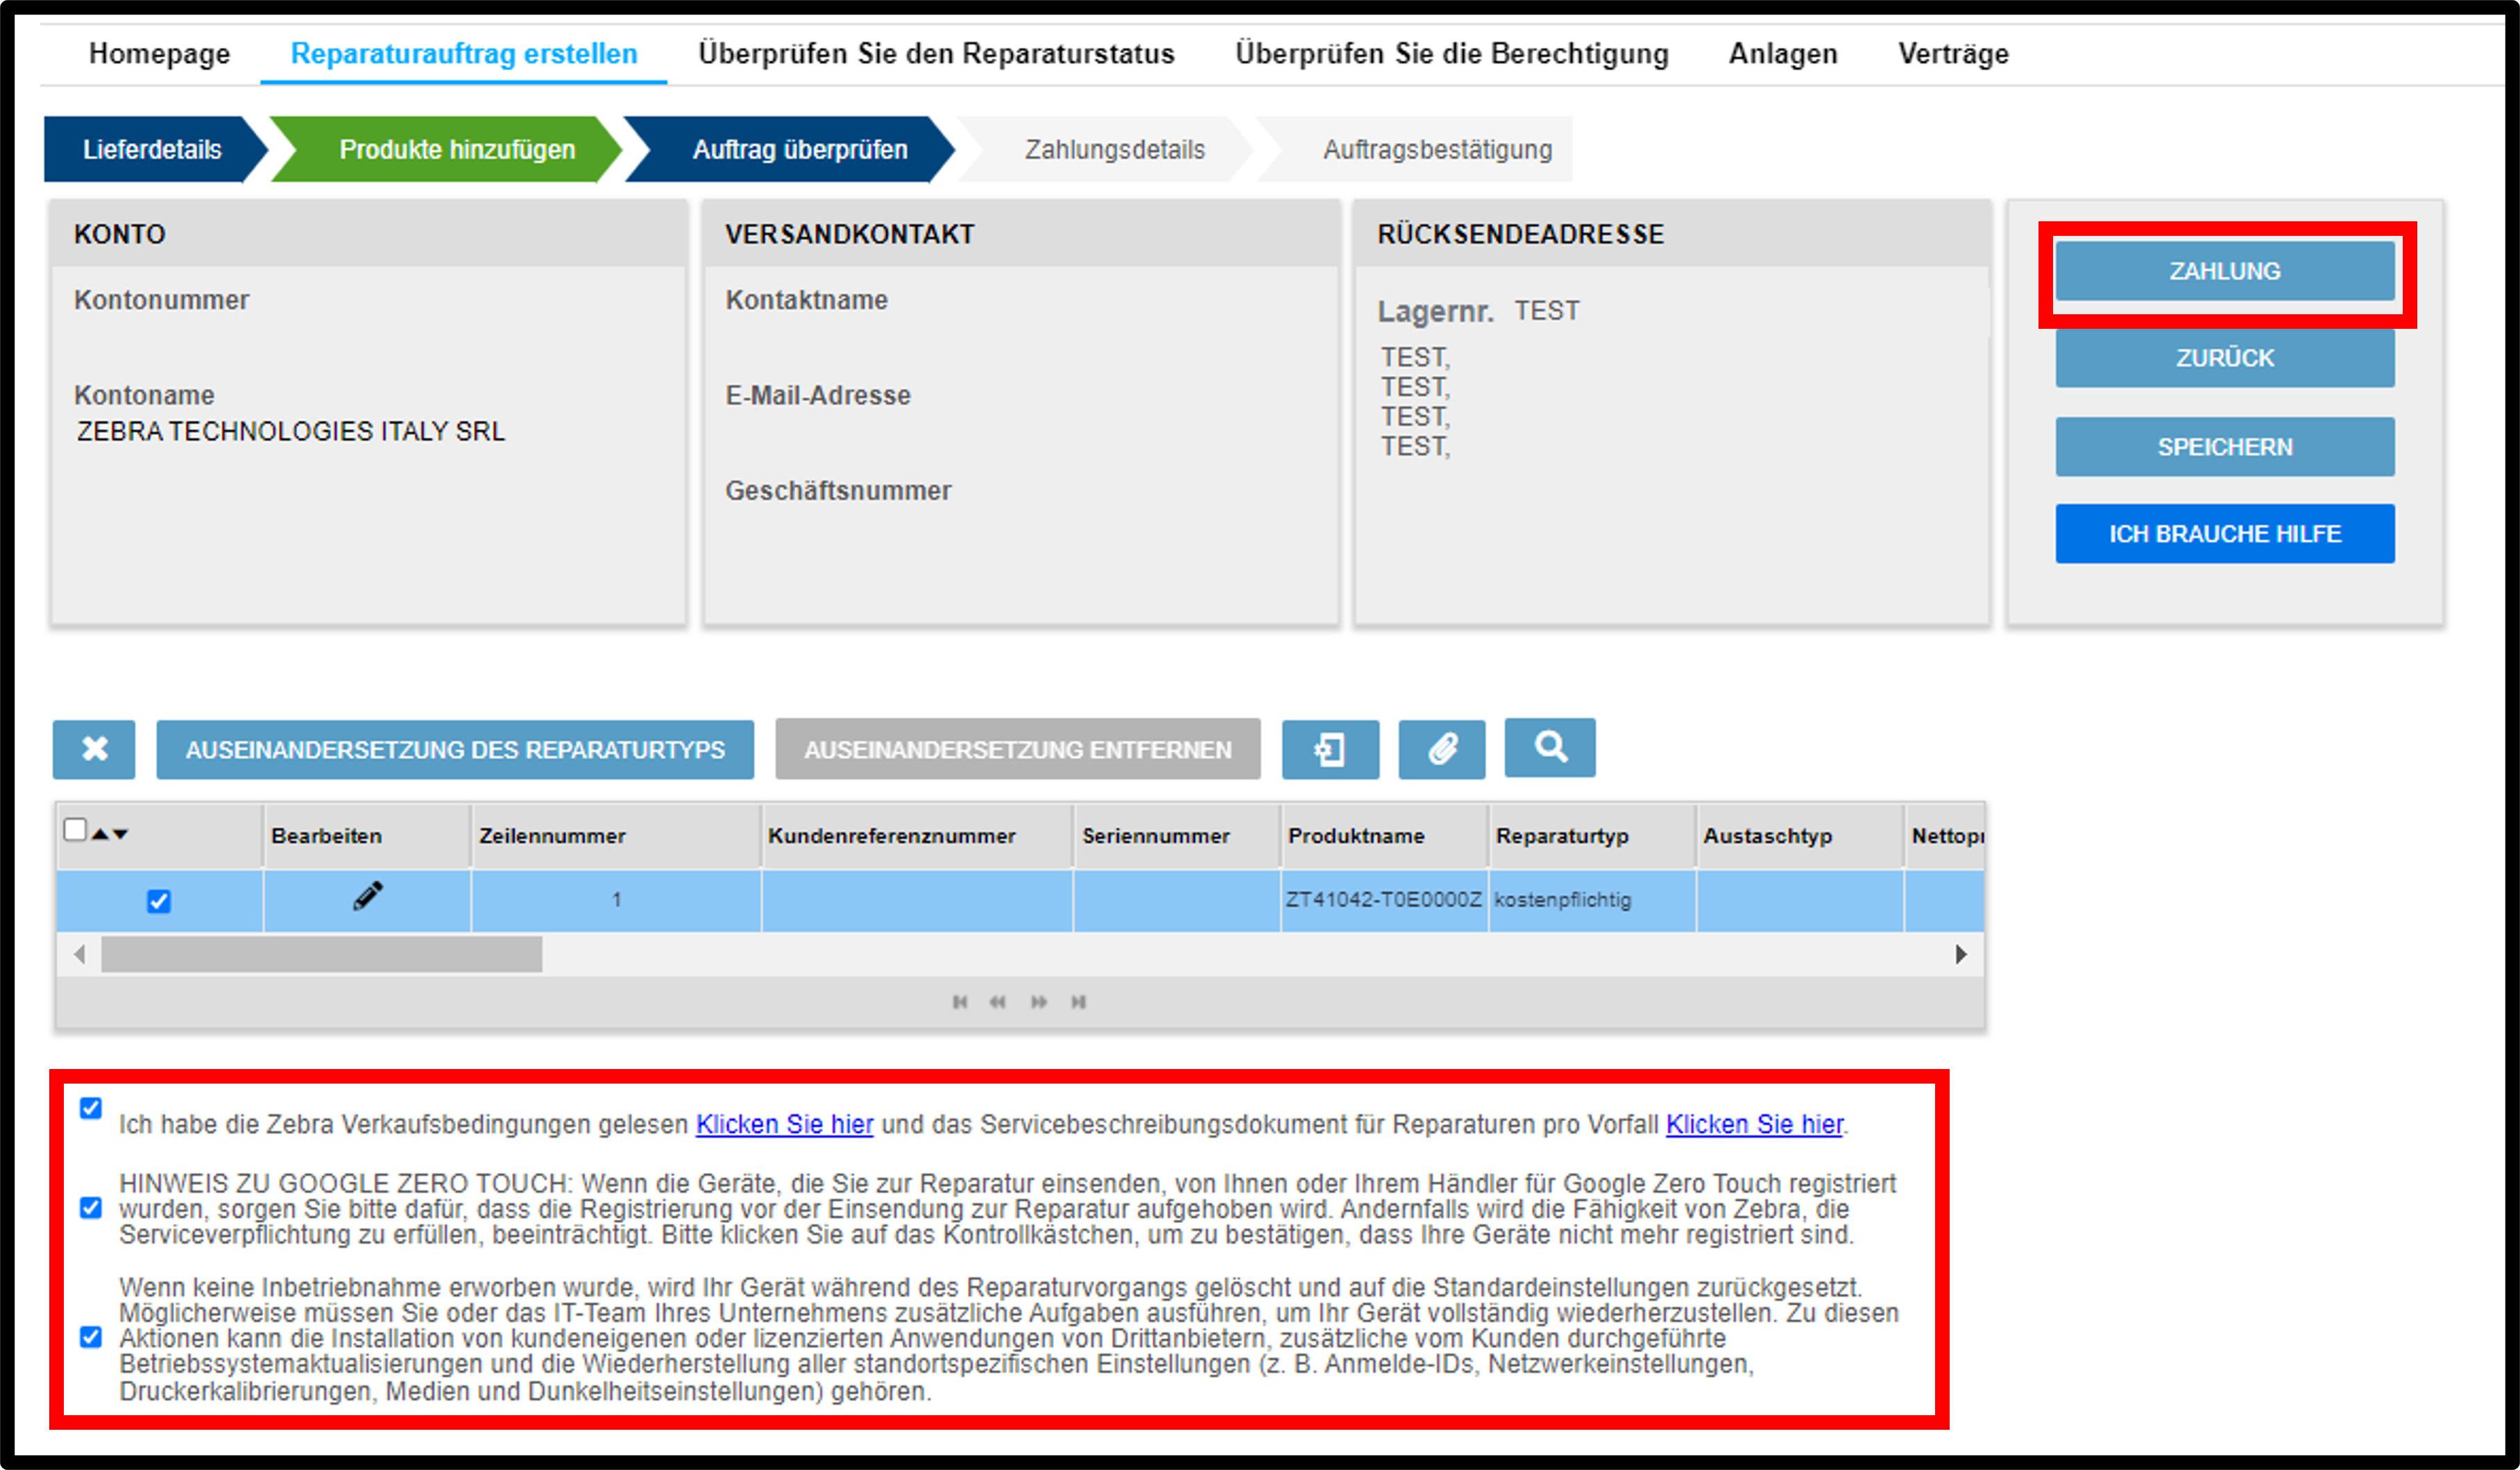Click the table scrollbar right arrow
Screen dimensions: 2520x1470
pyautogui.click(x=1961, y=954)
